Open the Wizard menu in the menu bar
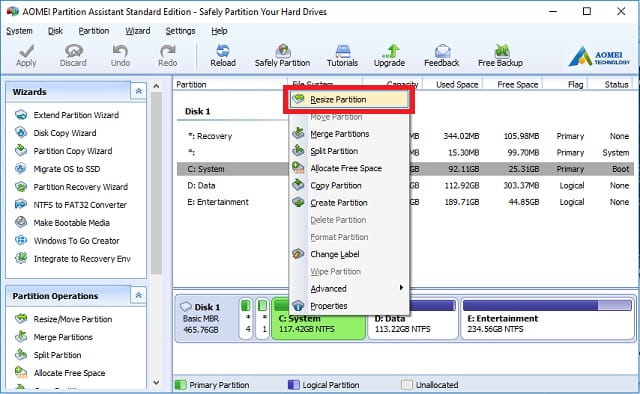 (138, 31)
